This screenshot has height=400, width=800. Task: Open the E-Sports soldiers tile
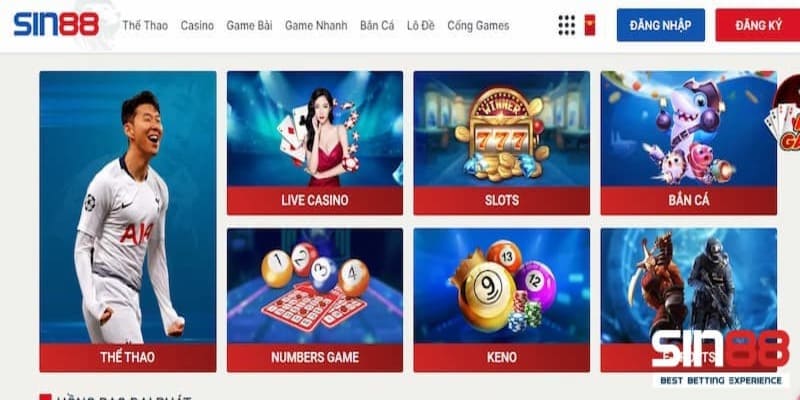tap(689, 300)
